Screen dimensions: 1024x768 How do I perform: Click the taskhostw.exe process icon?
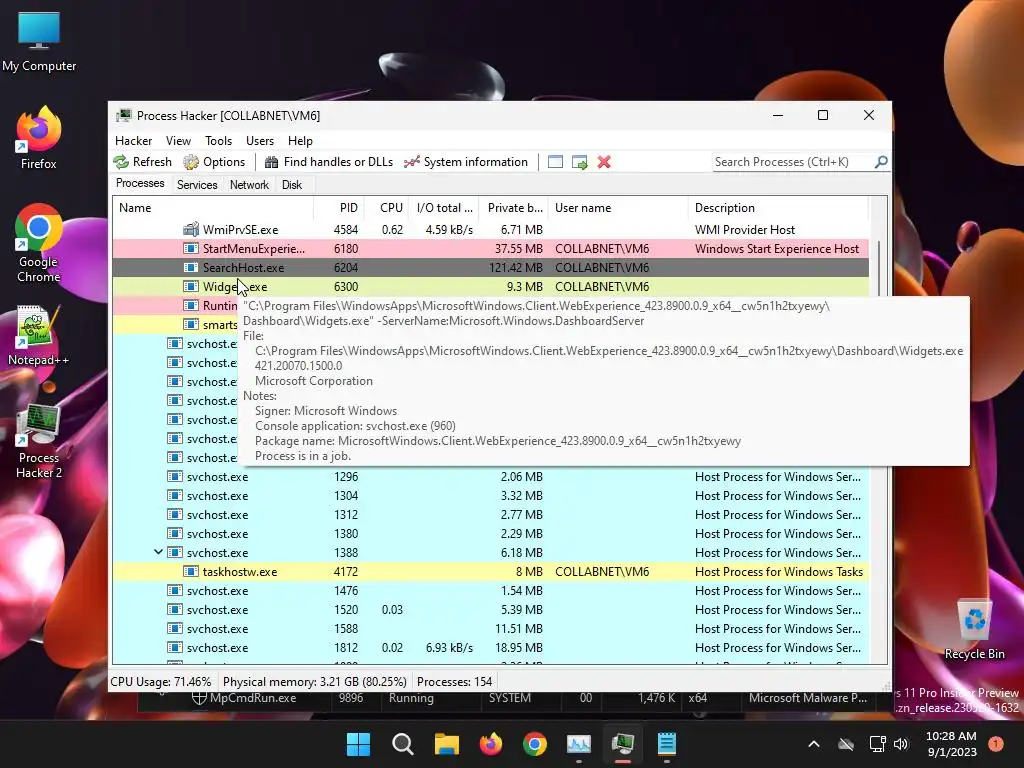(x=191, y=571)
